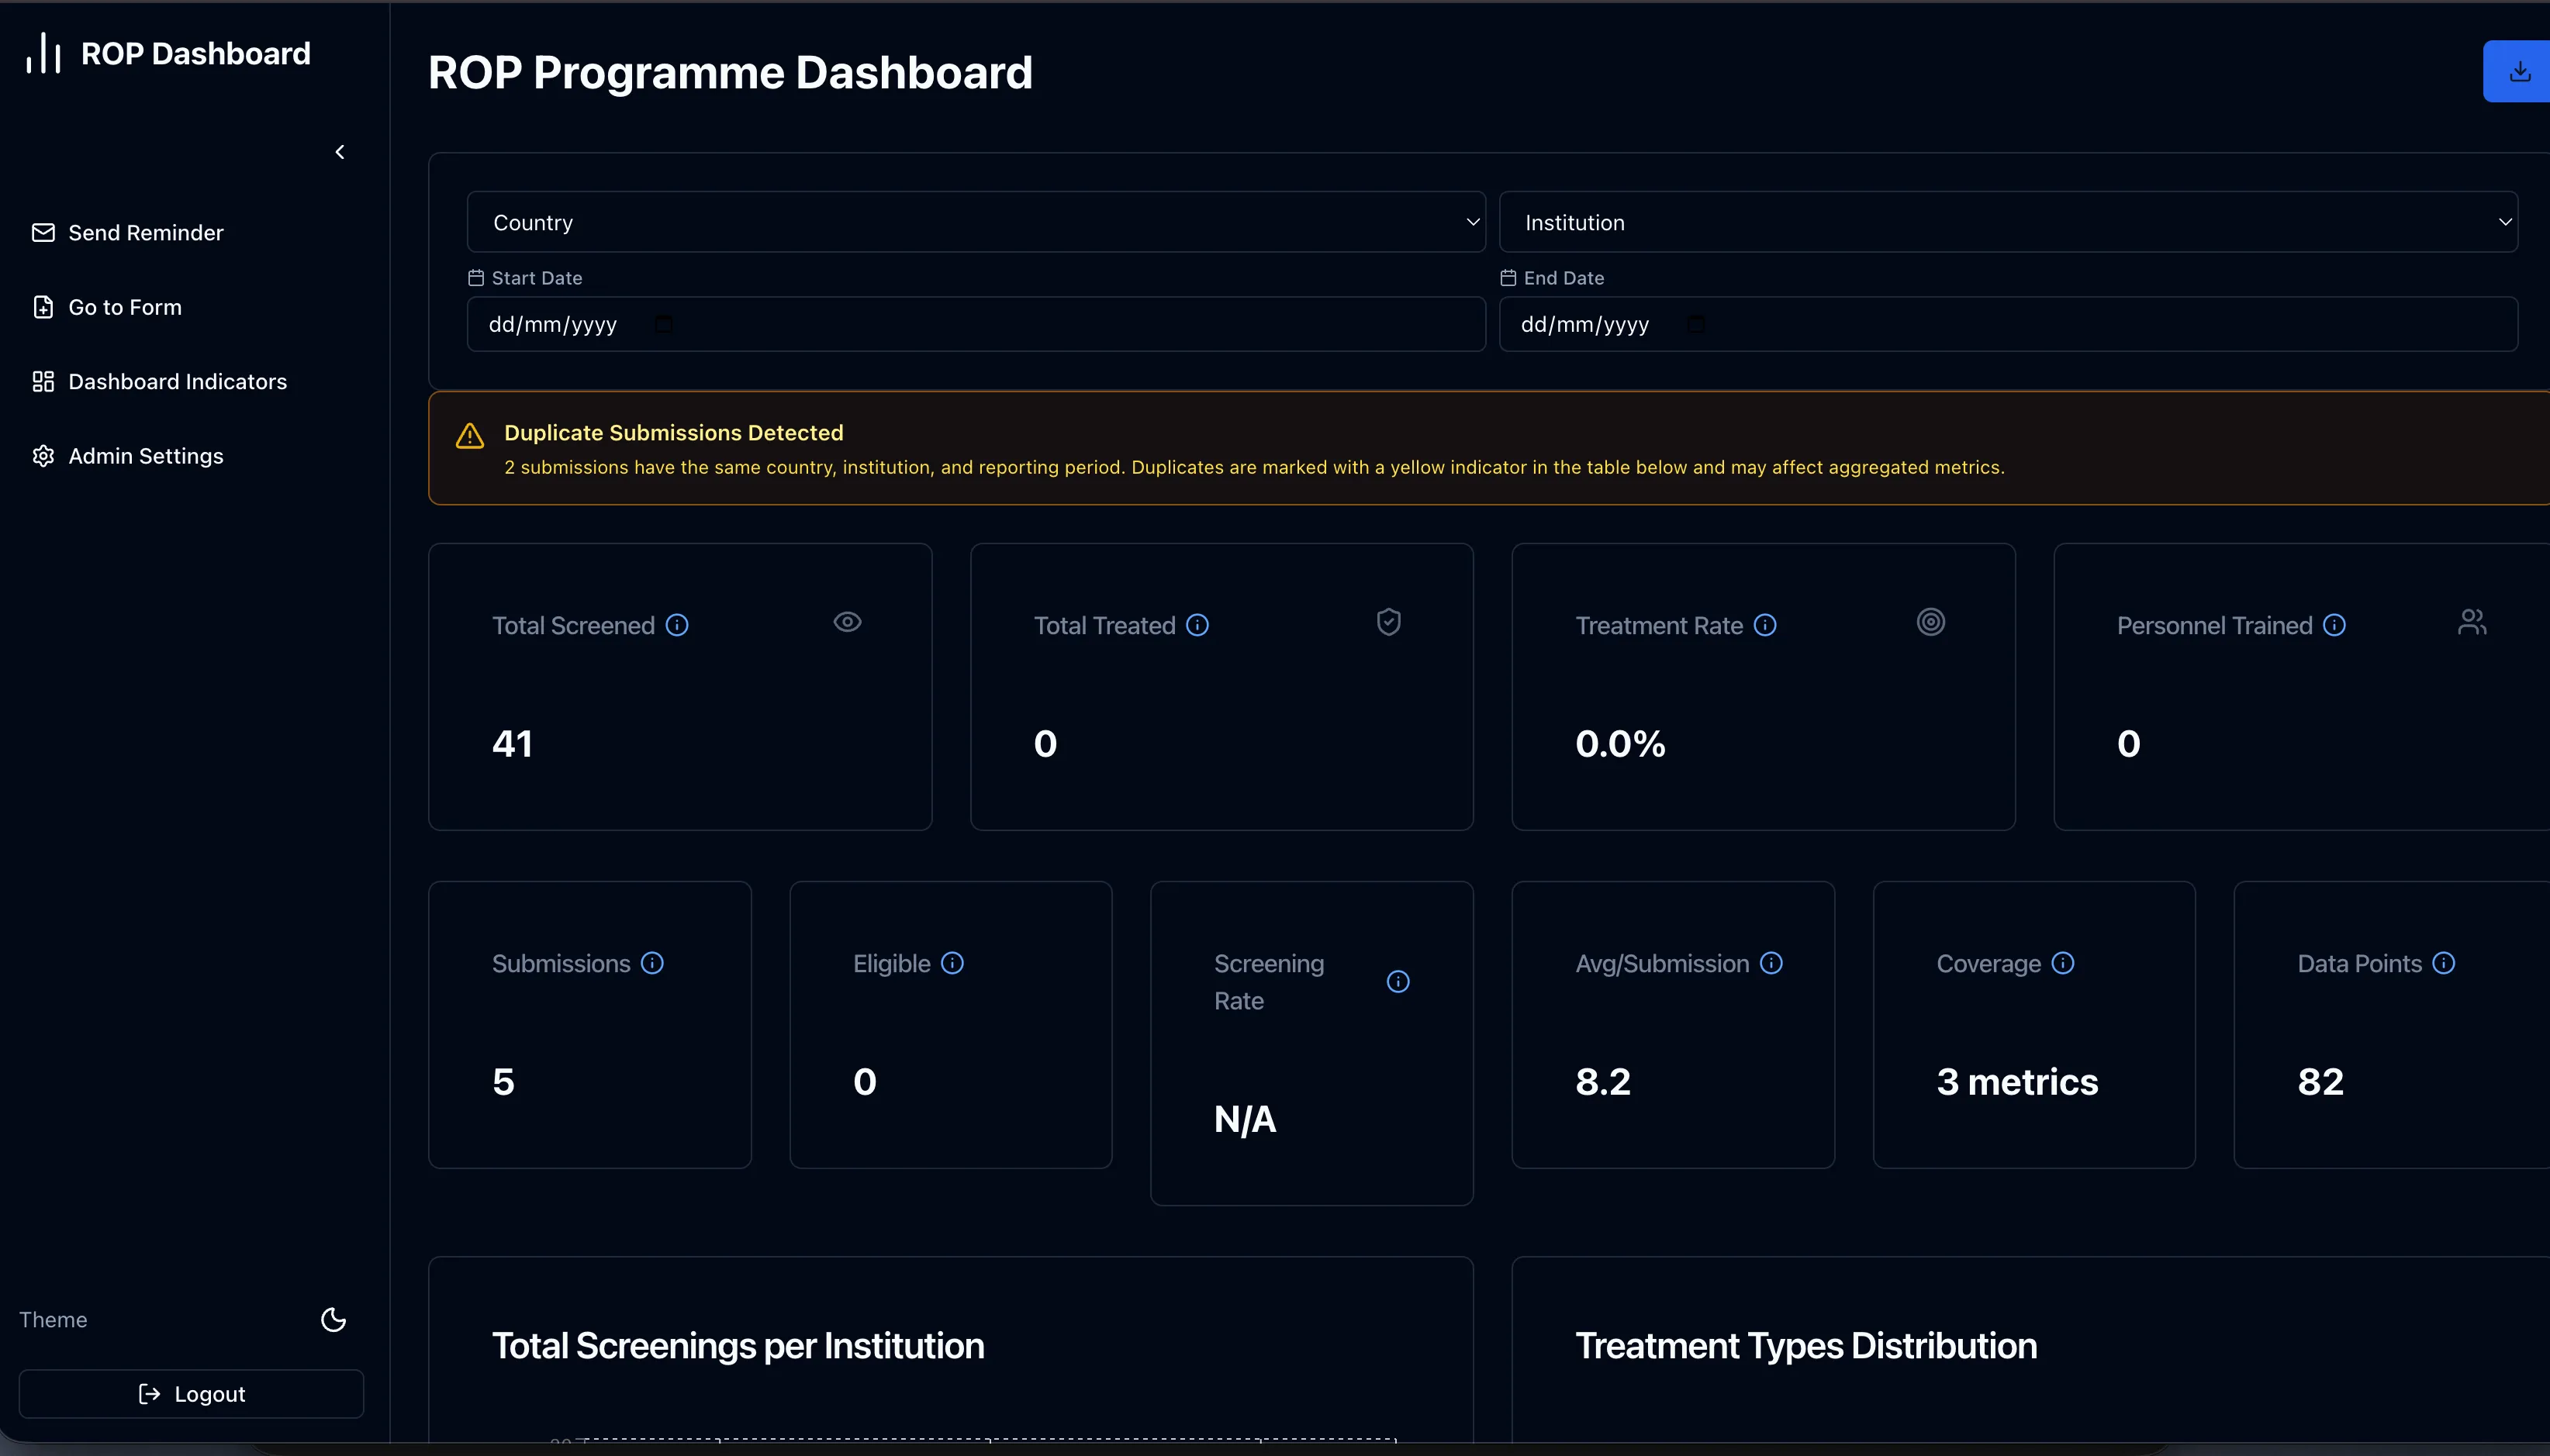Click the Start Date input field

coord(975,322)
